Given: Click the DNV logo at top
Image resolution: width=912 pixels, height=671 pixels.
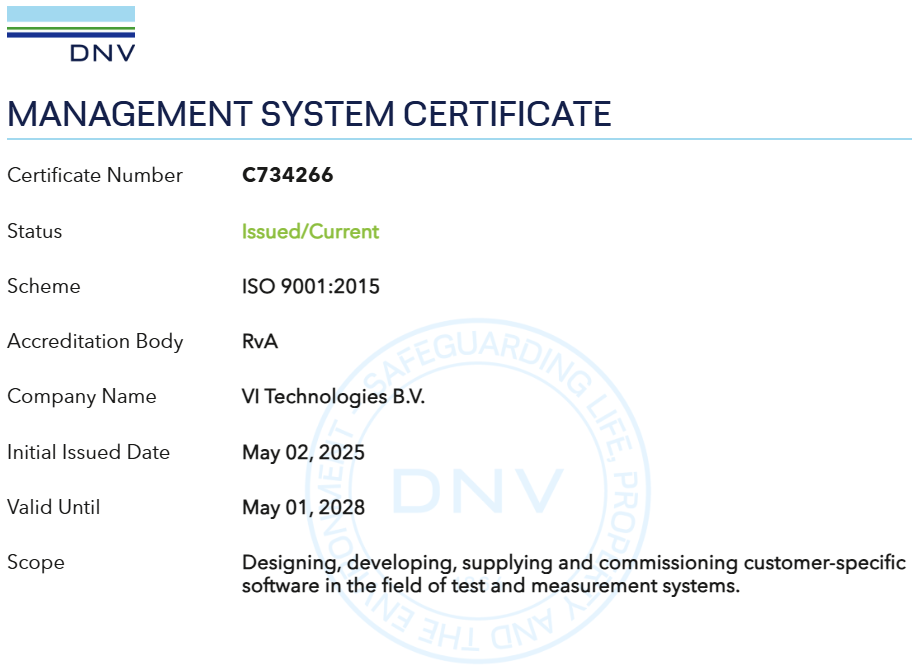Looking at the screenshot, I should click(x=71, y=34).
